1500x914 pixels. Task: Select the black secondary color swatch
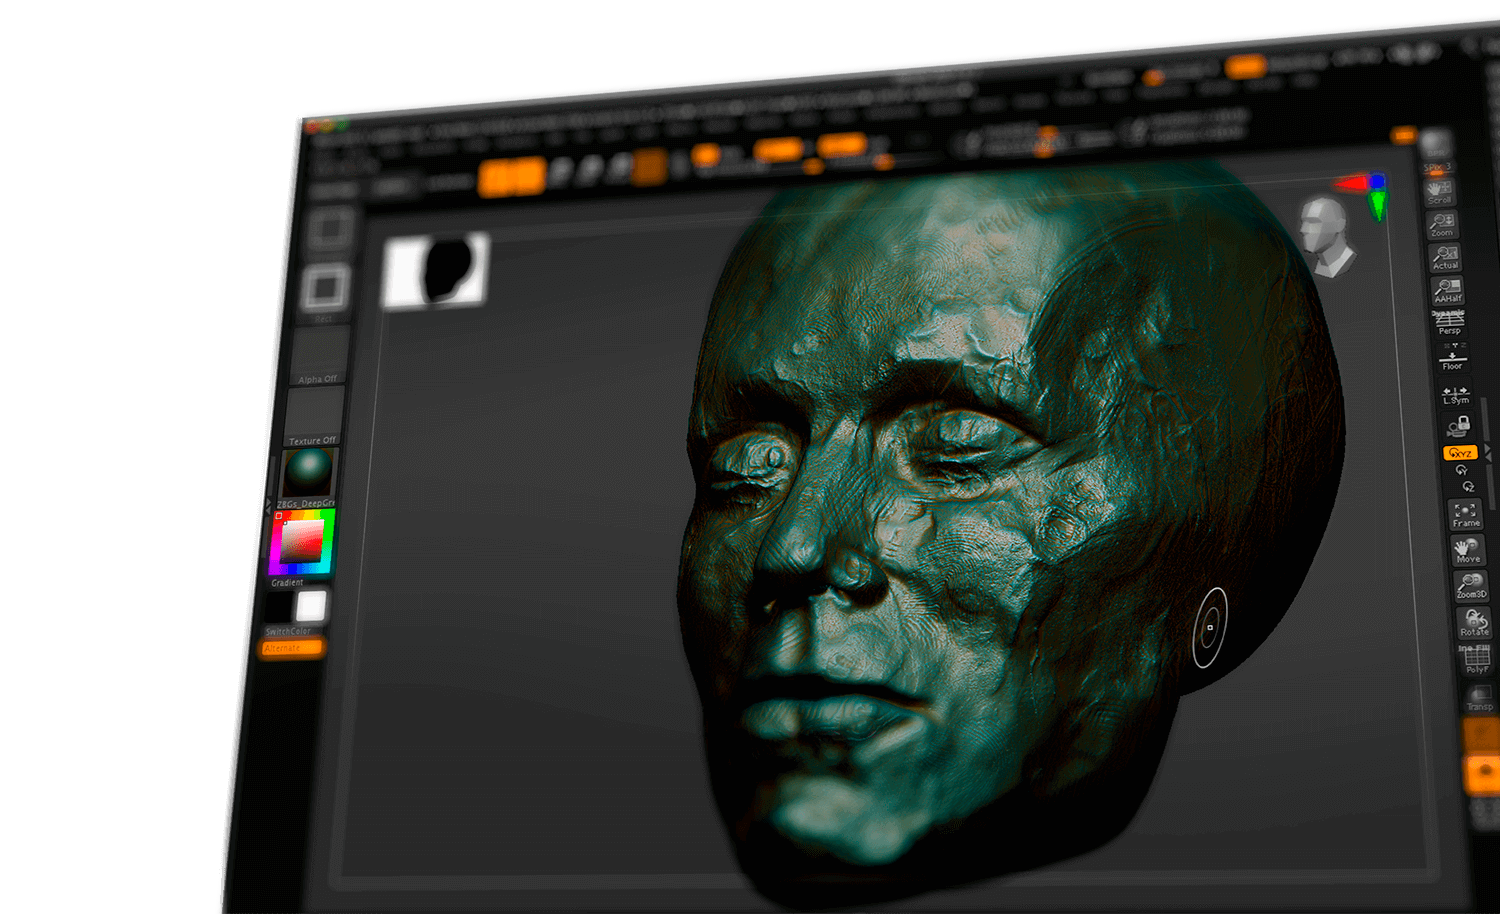(278, 607)
